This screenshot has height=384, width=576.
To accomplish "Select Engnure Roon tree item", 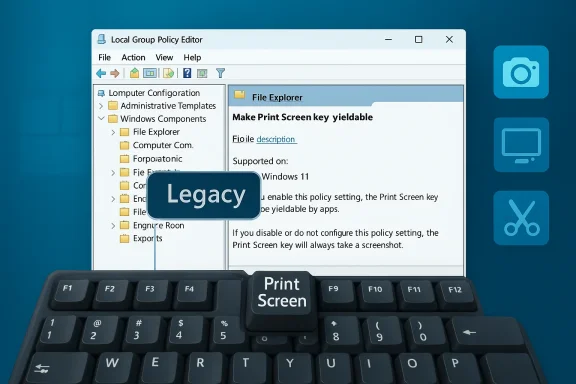I will pos(158,225).
